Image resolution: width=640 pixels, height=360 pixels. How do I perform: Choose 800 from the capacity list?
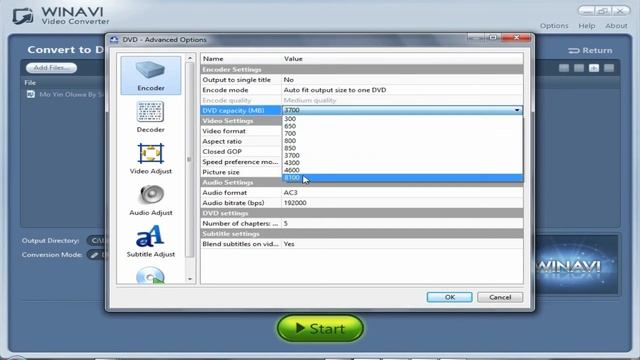pos(402,141)
